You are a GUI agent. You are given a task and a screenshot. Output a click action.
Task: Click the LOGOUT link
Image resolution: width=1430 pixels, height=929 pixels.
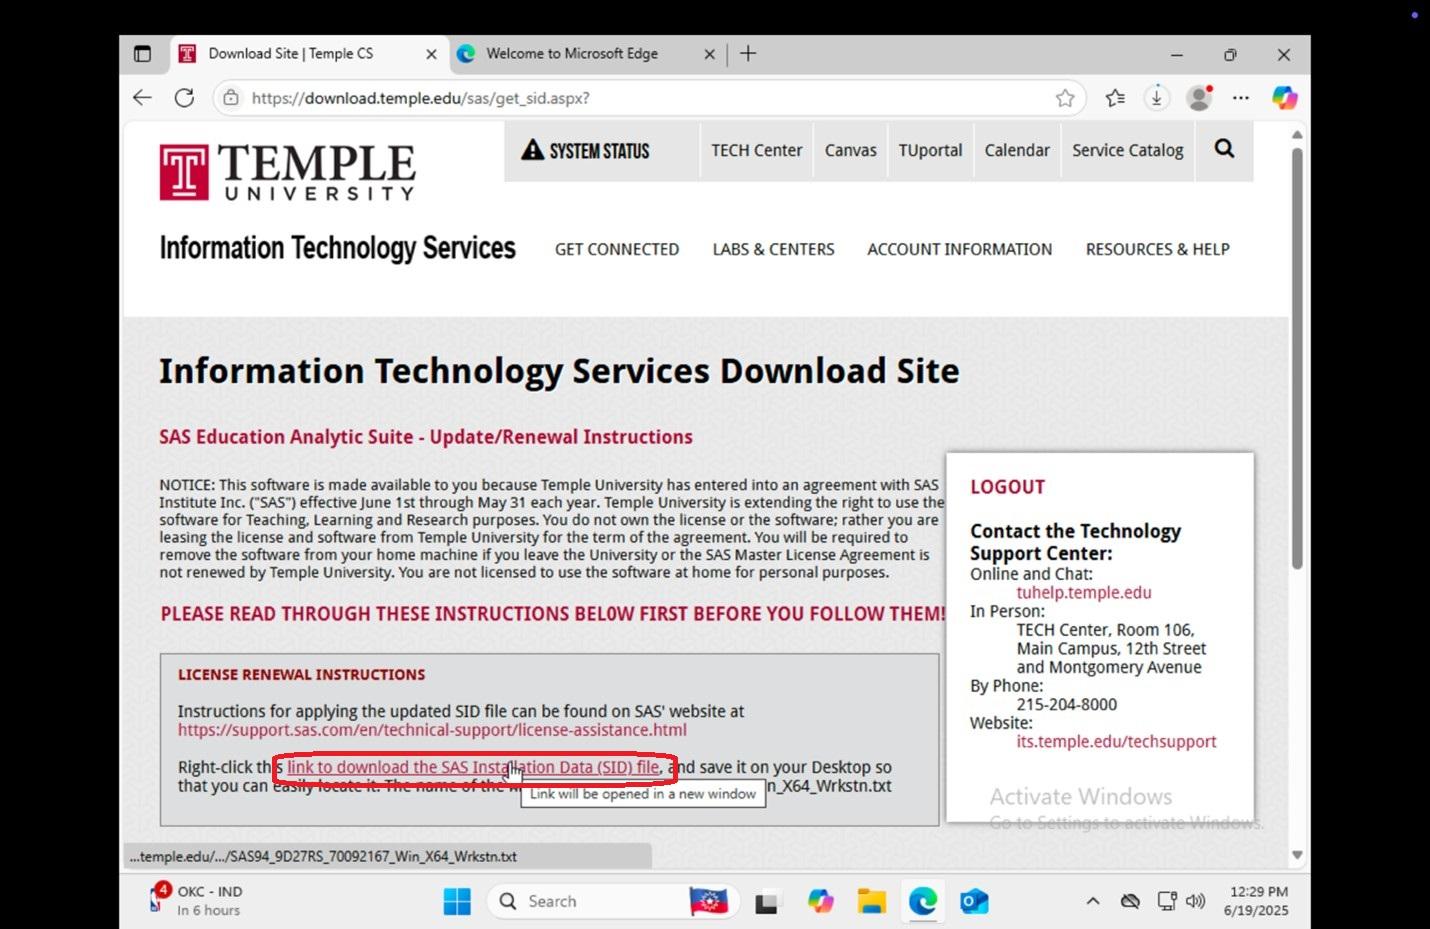1007,487
